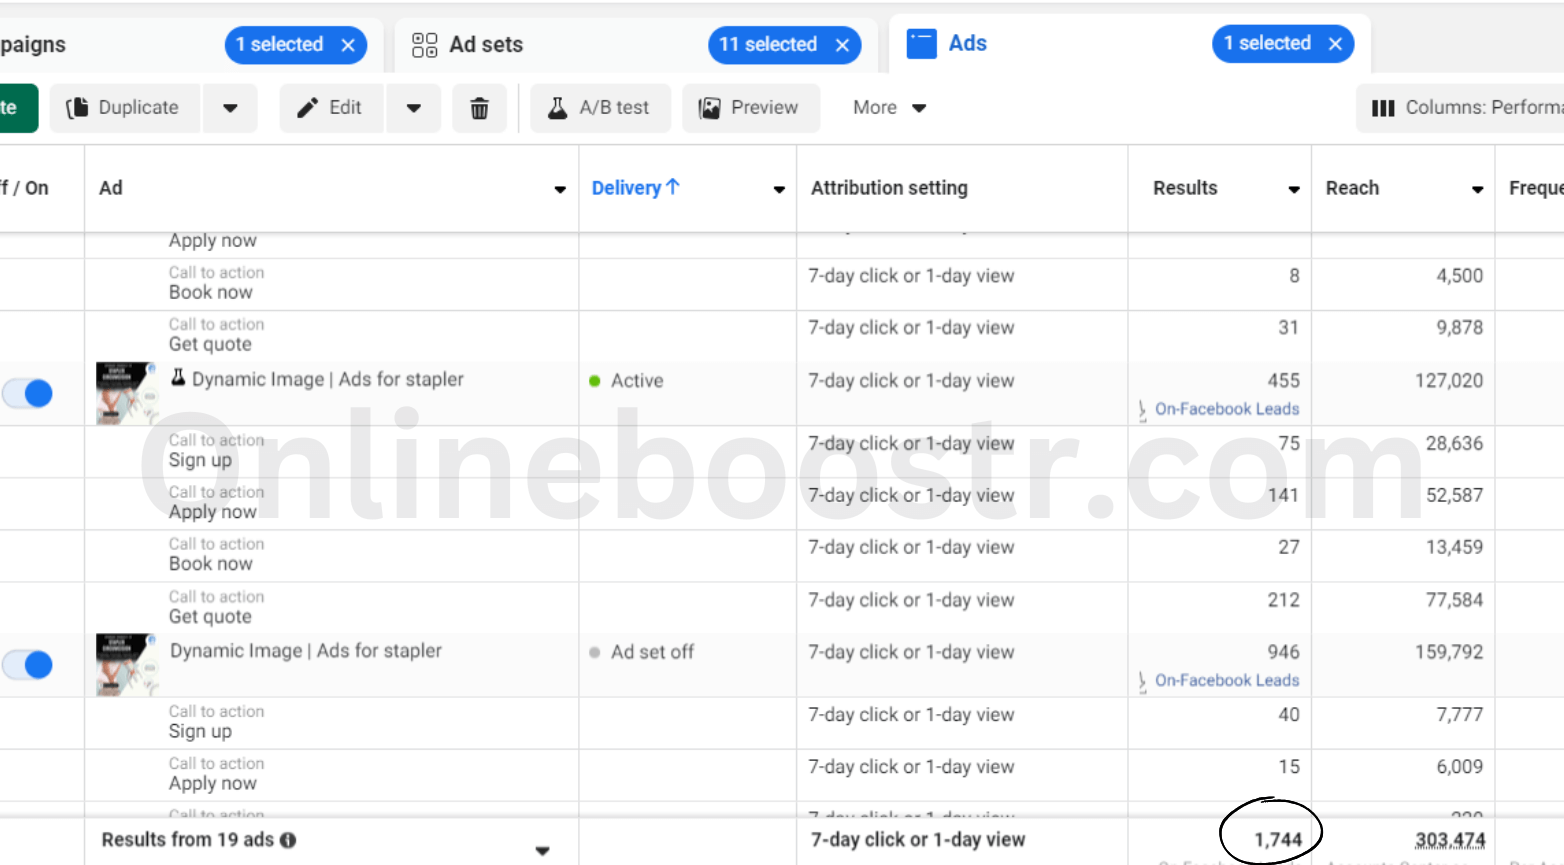The image size is (1564, 865).
Task: Open the Ad sets tab
Action: [485, 45]
